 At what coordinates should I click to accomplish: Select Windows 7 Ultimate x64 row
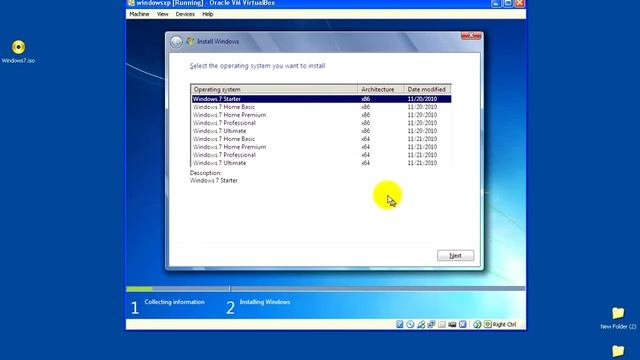[x=321, y=163]
